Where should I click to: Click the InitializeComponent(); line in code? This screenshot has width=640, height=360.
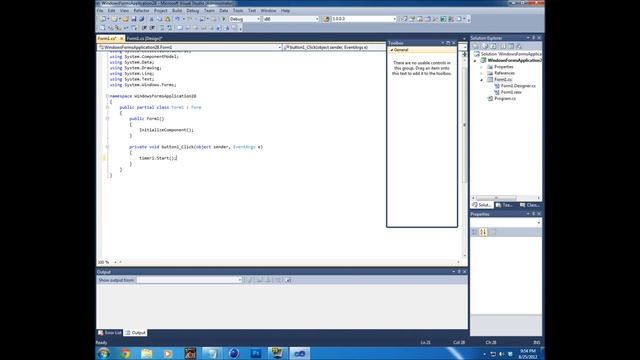167,130
